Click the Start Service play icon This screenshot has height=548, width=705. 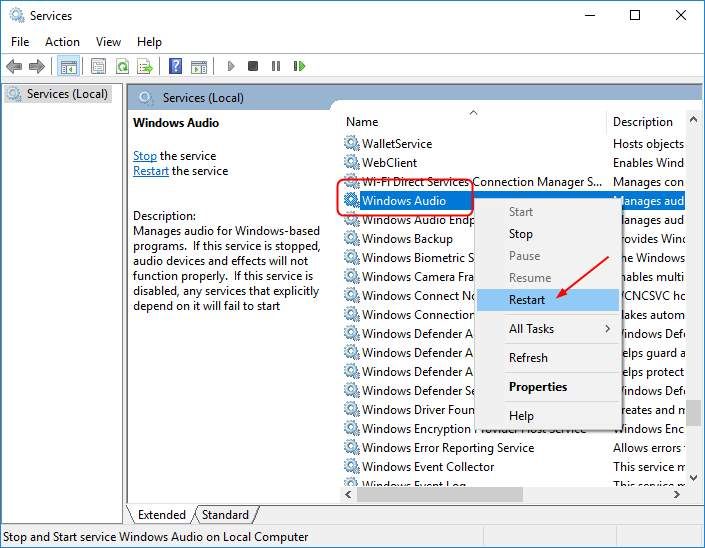tap(231, 67)
